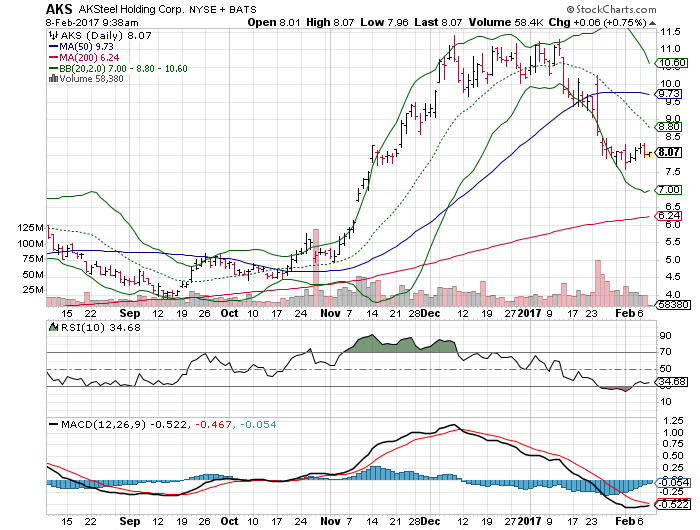Click the 100M volume axis label

(x=30, y=243)
